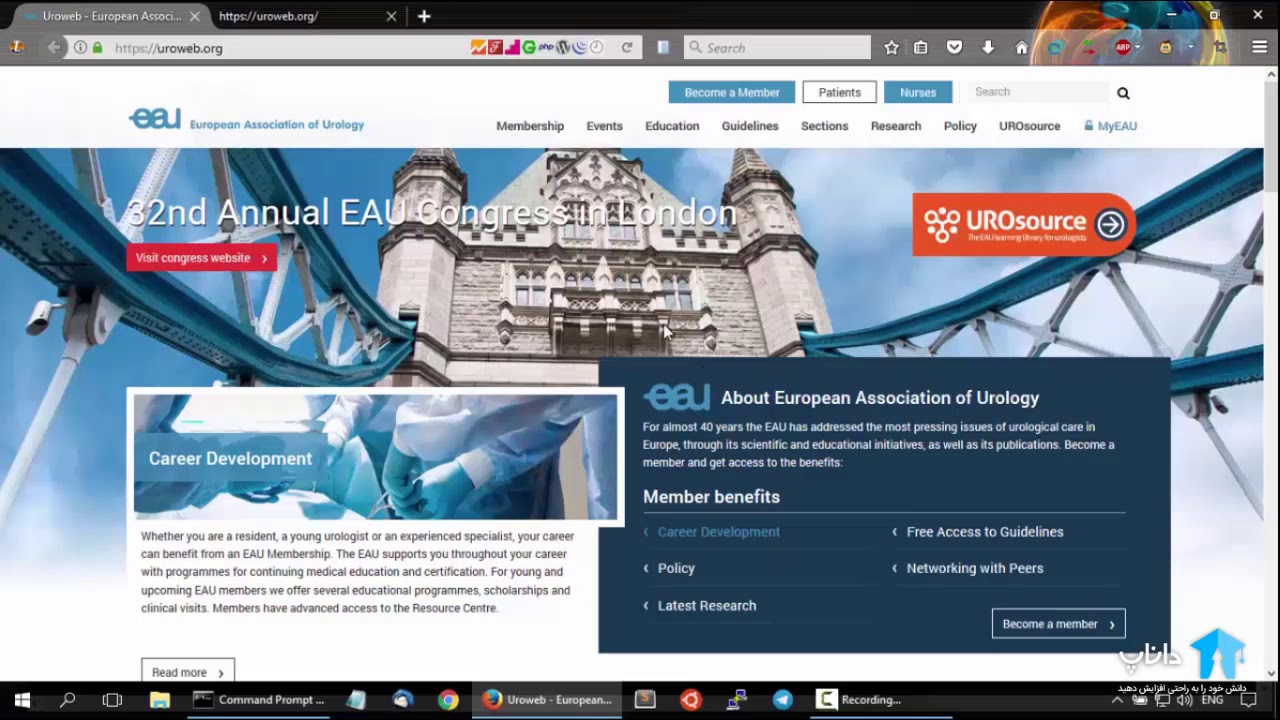
Task: Click the volume speaker tray icon
Action: pyautogui.click(x=1184, y=700)
